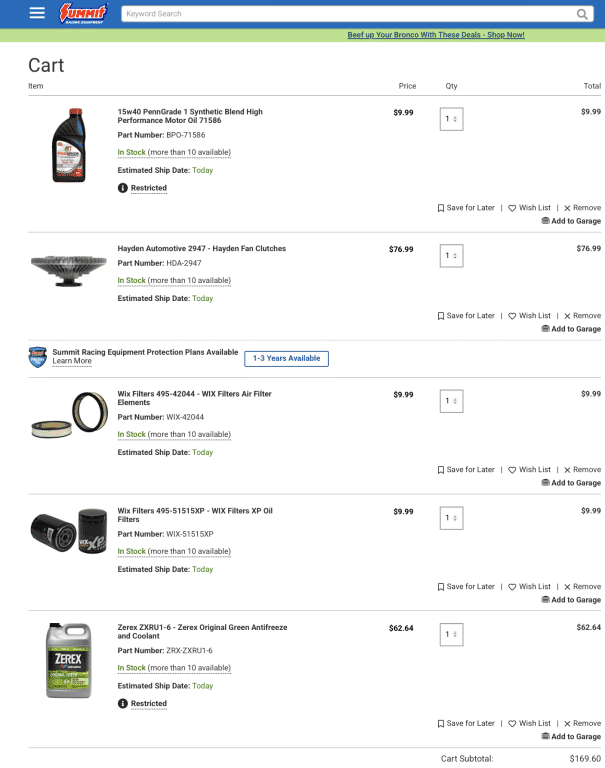
Task: Click the 1-3 Years Available button
Action: click(x=286, y=358)
